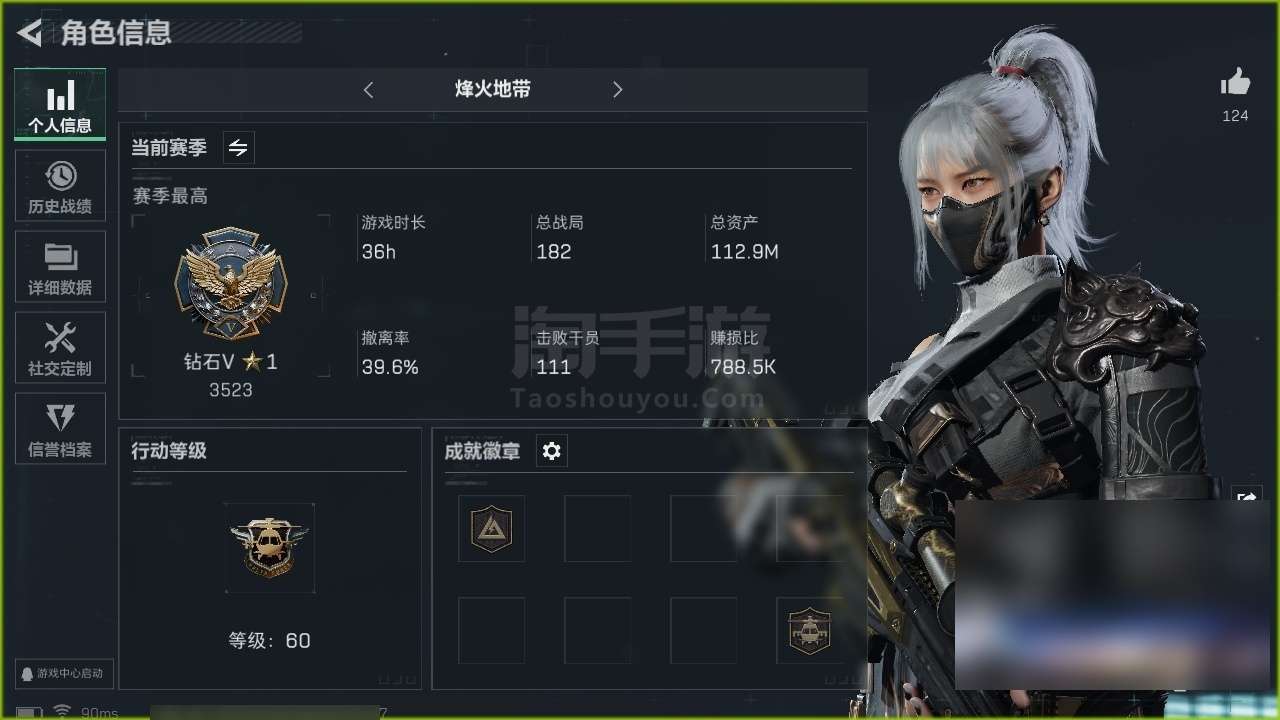1280x720 pixels.
Task: Select the first triangle achievement badge
Action: point(491,528)
